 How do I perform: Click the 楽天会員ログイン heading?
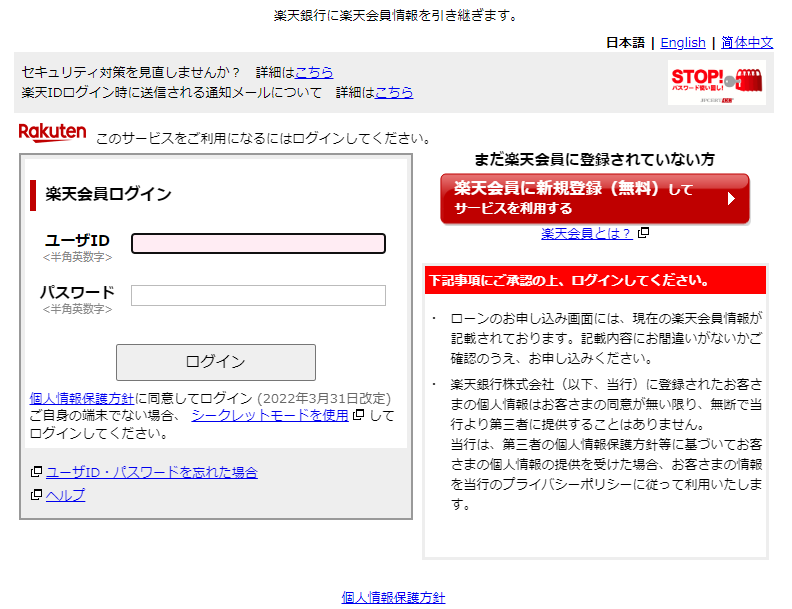pos(109,194)
